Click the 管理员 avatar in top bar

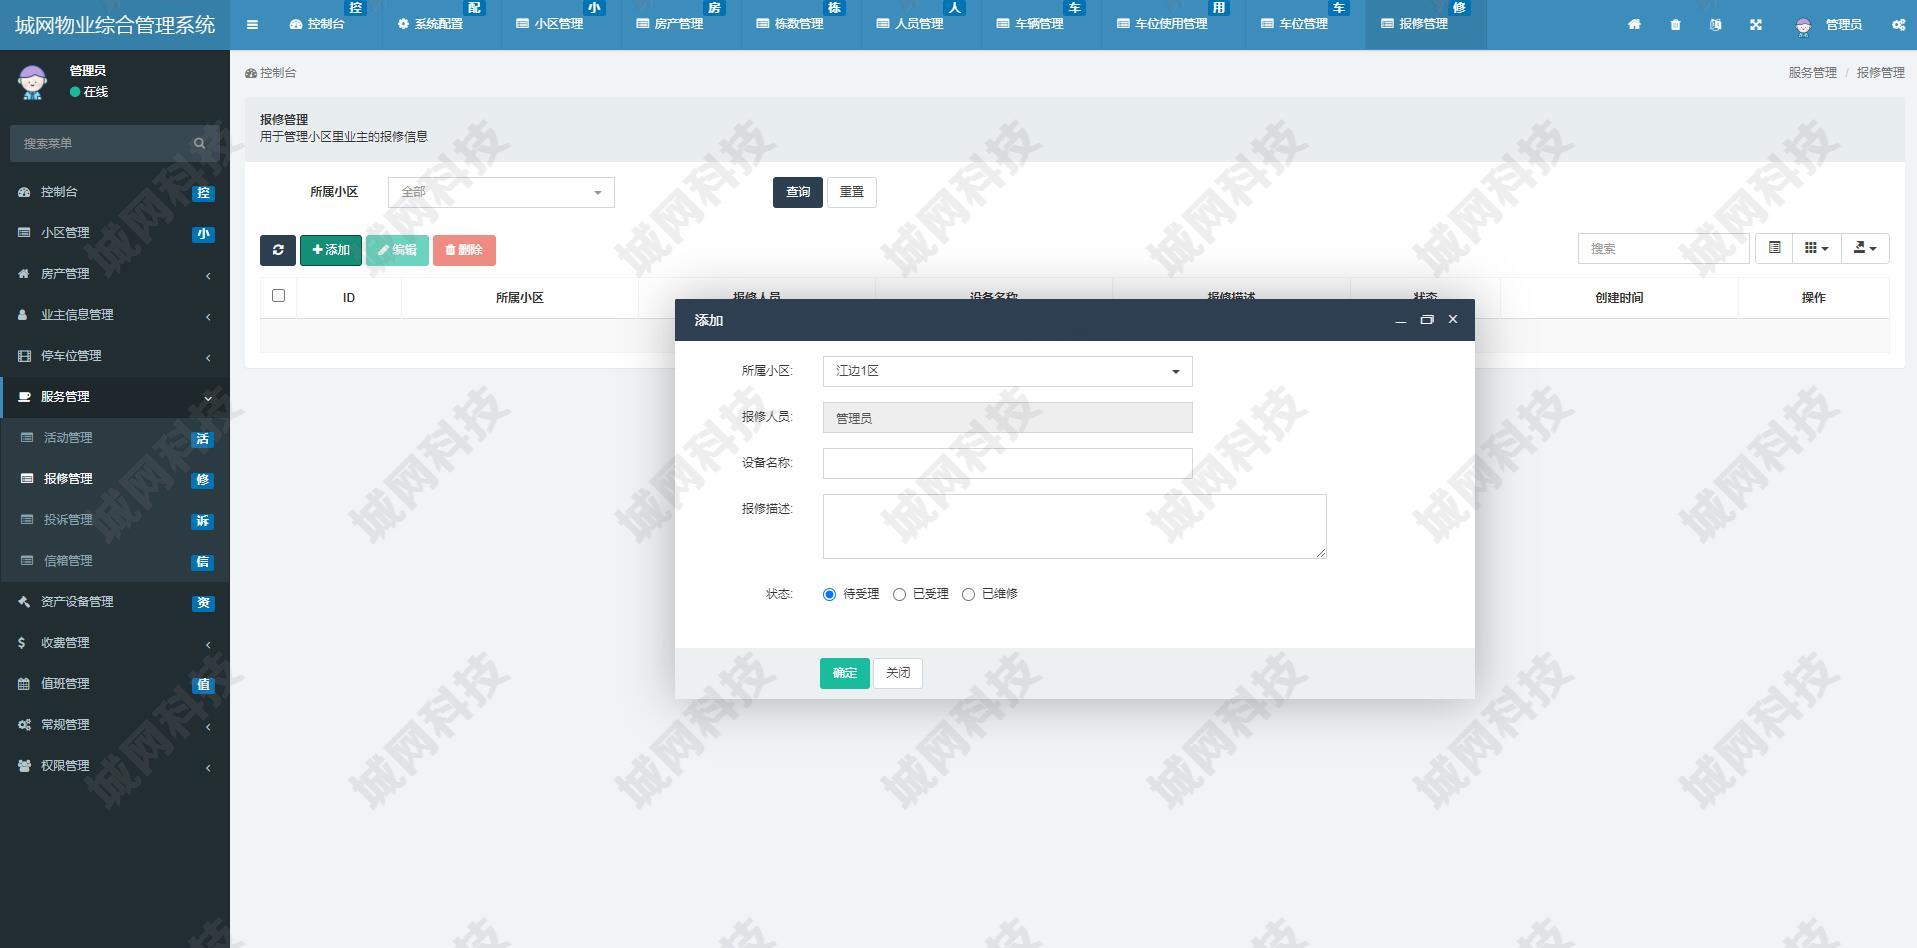coord(1803,26)
